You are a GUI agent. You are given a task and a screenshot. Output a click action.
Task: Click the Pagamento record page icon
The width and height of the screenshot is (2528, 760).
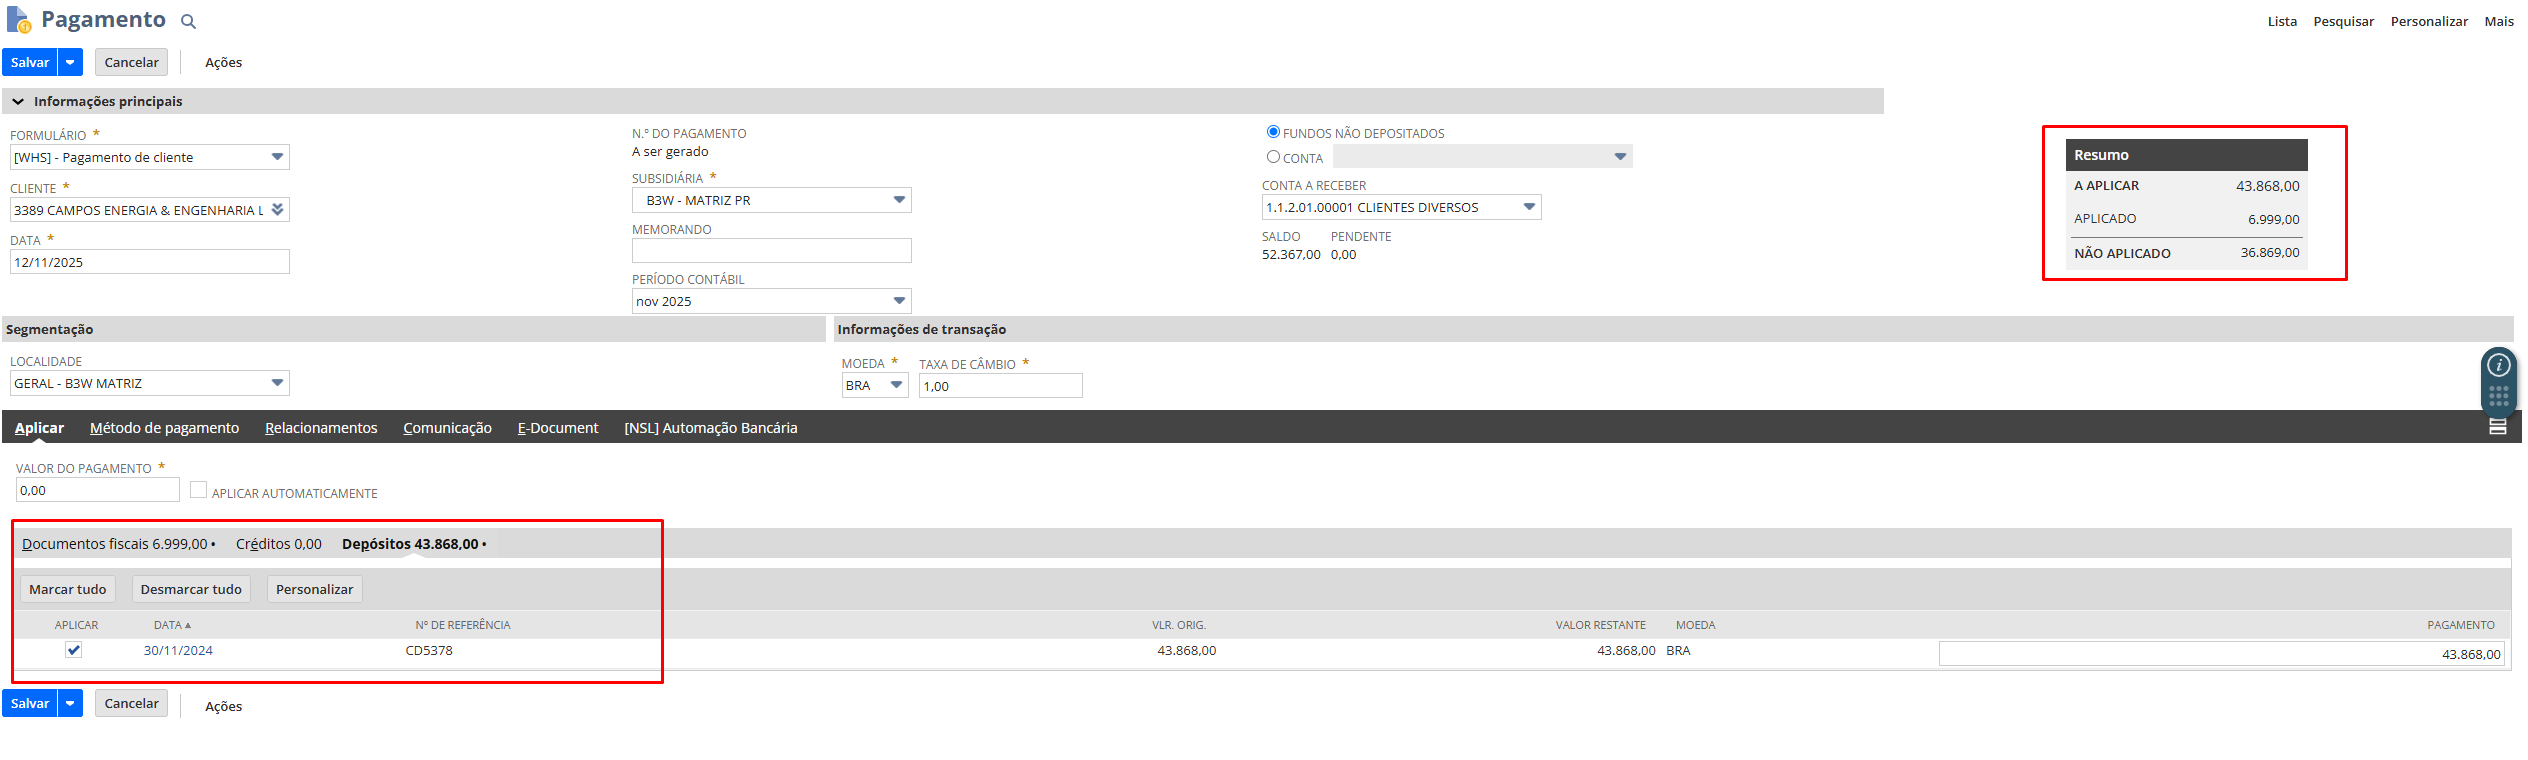click(18, 20)
